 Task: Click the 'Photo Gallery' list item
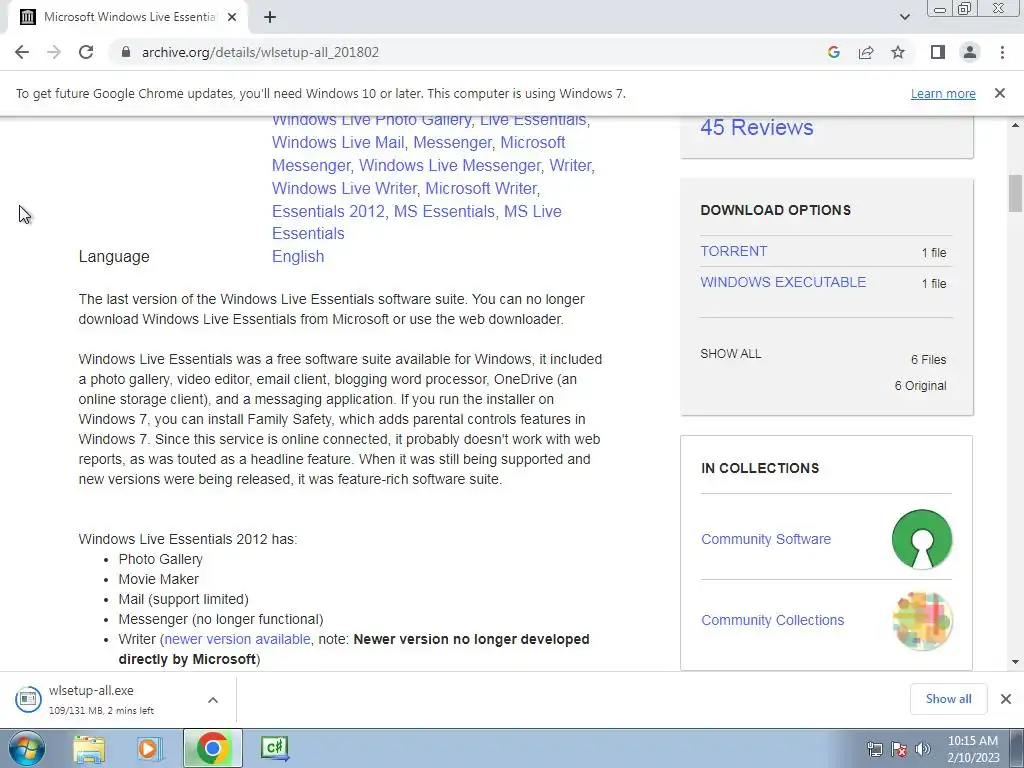coord(161,560)
